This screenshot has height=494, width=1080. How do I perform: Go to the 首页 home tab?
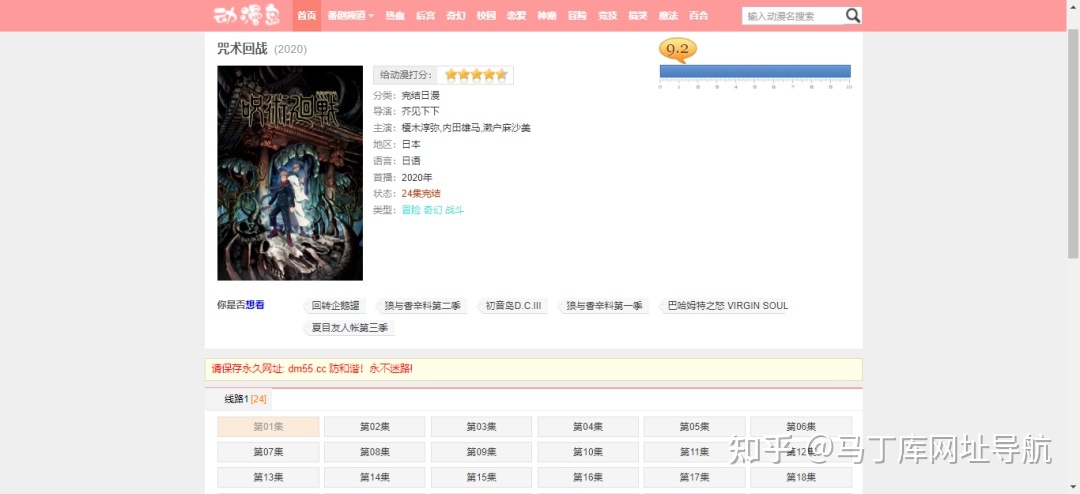click(x=306, y=16)
